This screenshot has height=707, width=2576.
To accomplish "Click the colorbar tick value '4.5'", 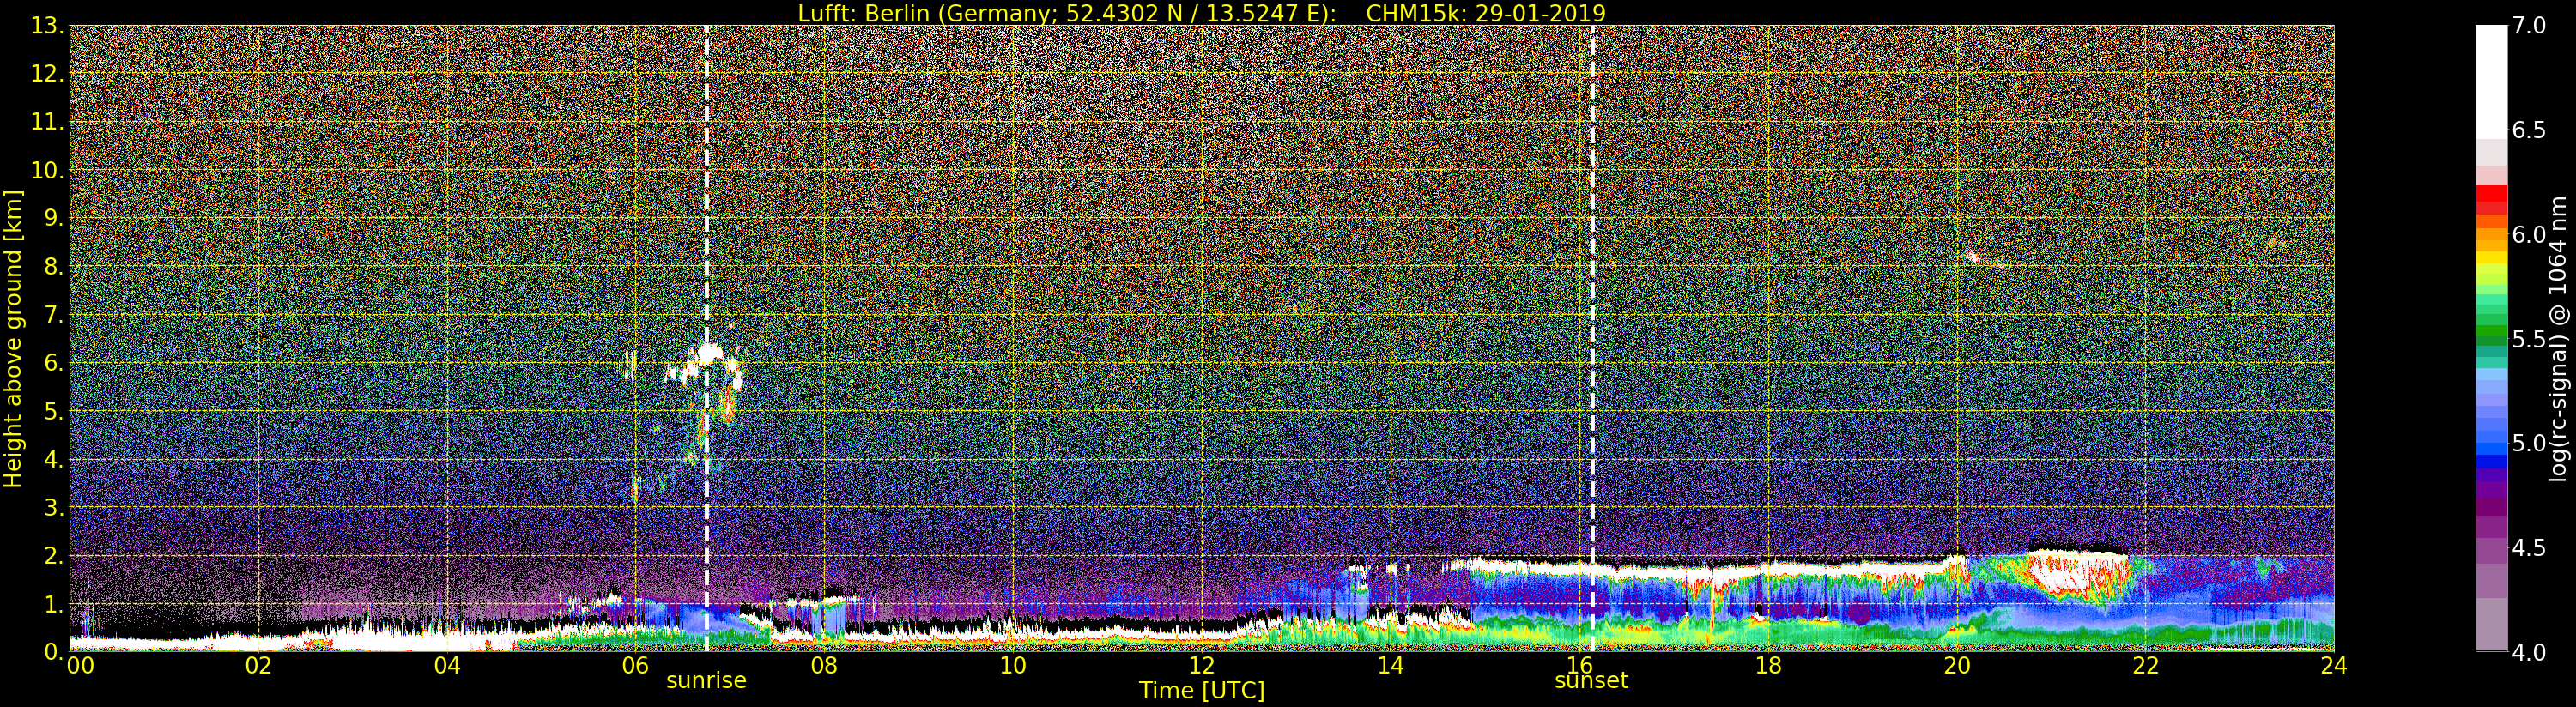I will 2529,548.
